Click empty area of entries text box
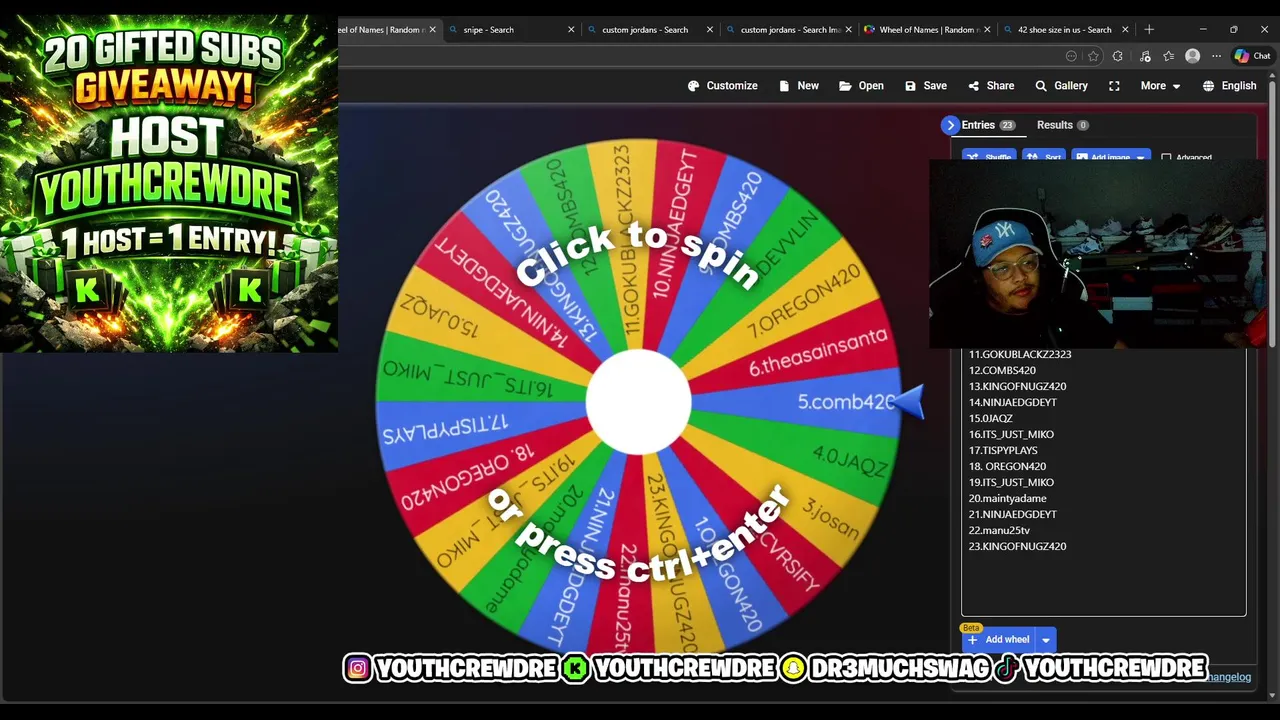Image resolution: width=1280 pixels, height=720 pixels. [x=1103, y=585]
